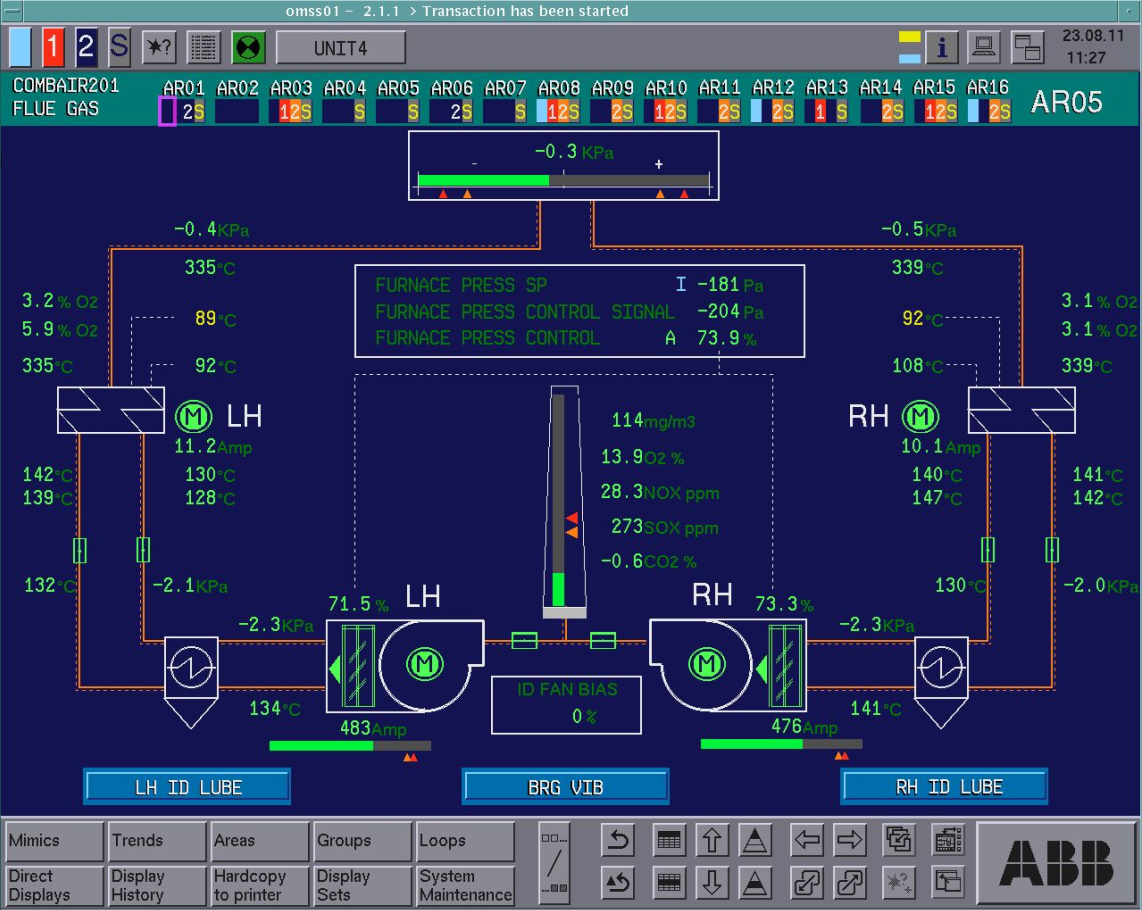Toggle the priority 2 alarm indicator
The image size is (1142, 910).
(x=86, y=47)
